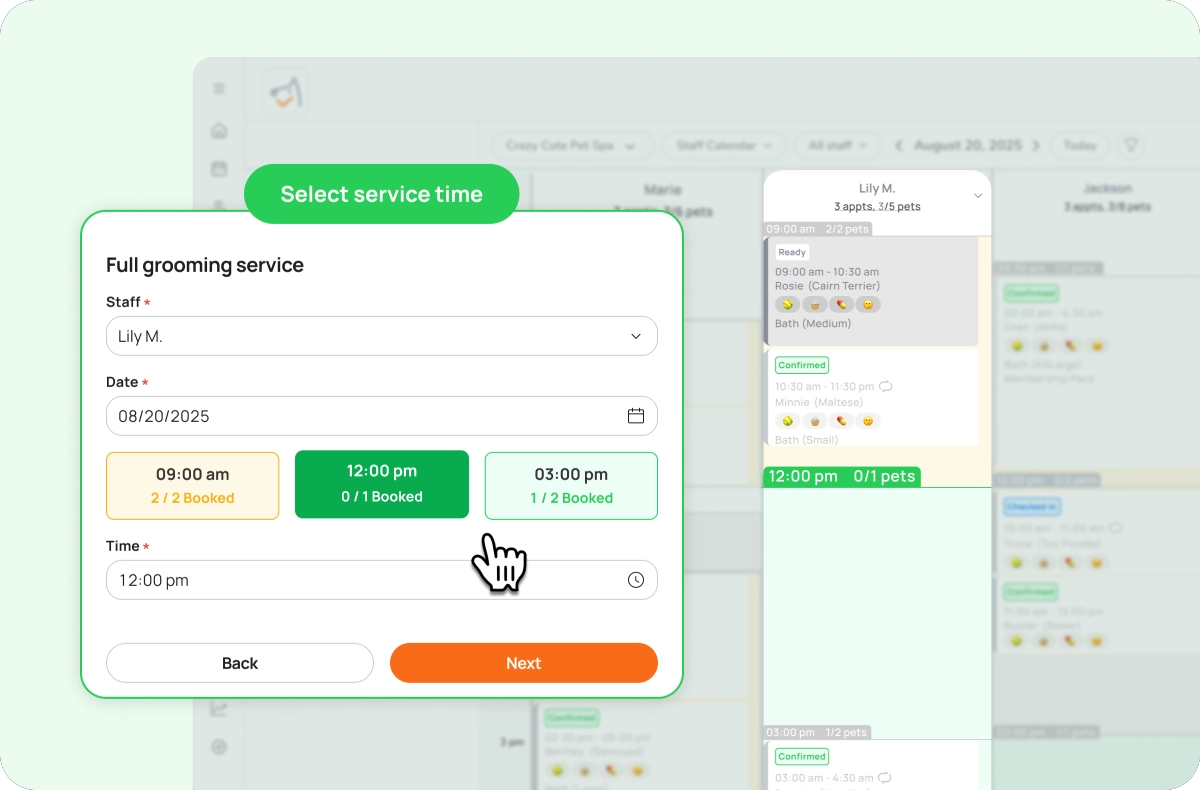Open the settings gear icon at sidebar bottom

[219, 747]
